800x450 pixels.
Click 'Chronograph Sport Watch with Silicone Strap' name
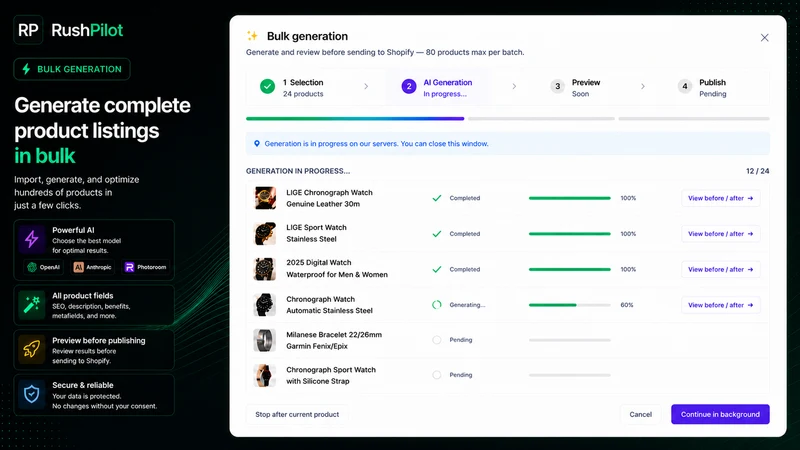[x=331, y=376]
